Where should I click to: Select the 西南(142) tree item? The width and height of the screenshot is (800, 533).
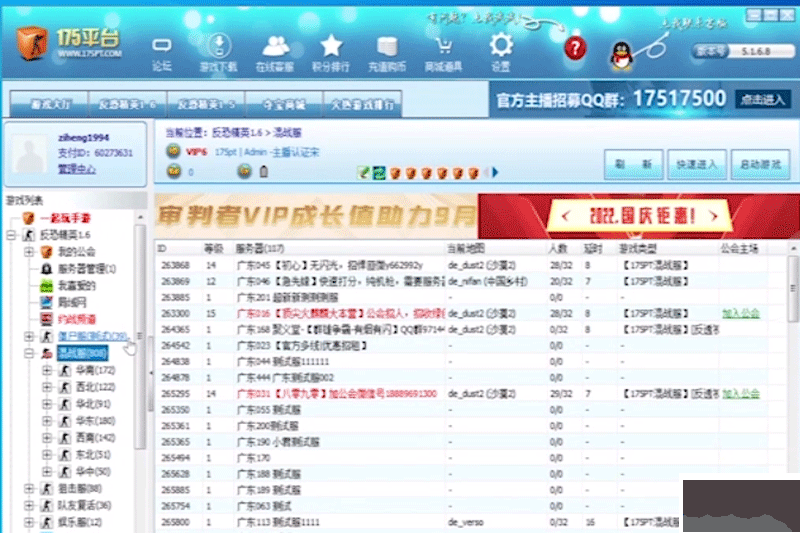pyautogui.click(x=95, y=438)
